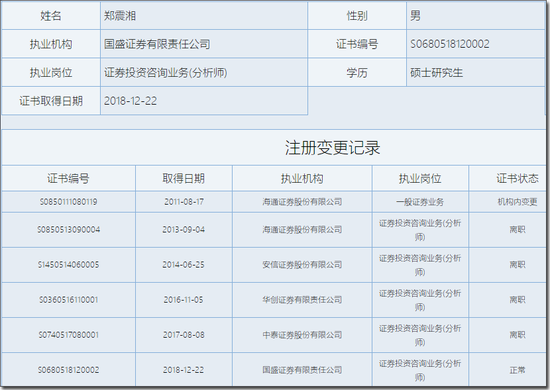The height and width of the screenshot is (390, 550).
Task: Select S0680518120002 in the records table's last row
Action: tap(68, 370)
